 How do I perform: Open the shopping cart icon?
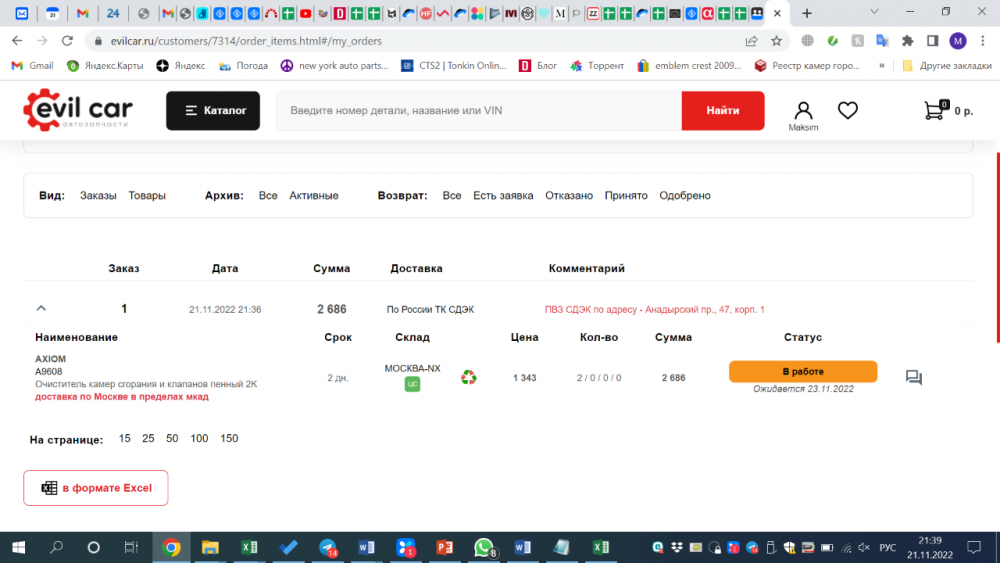[x=935, y=110]
